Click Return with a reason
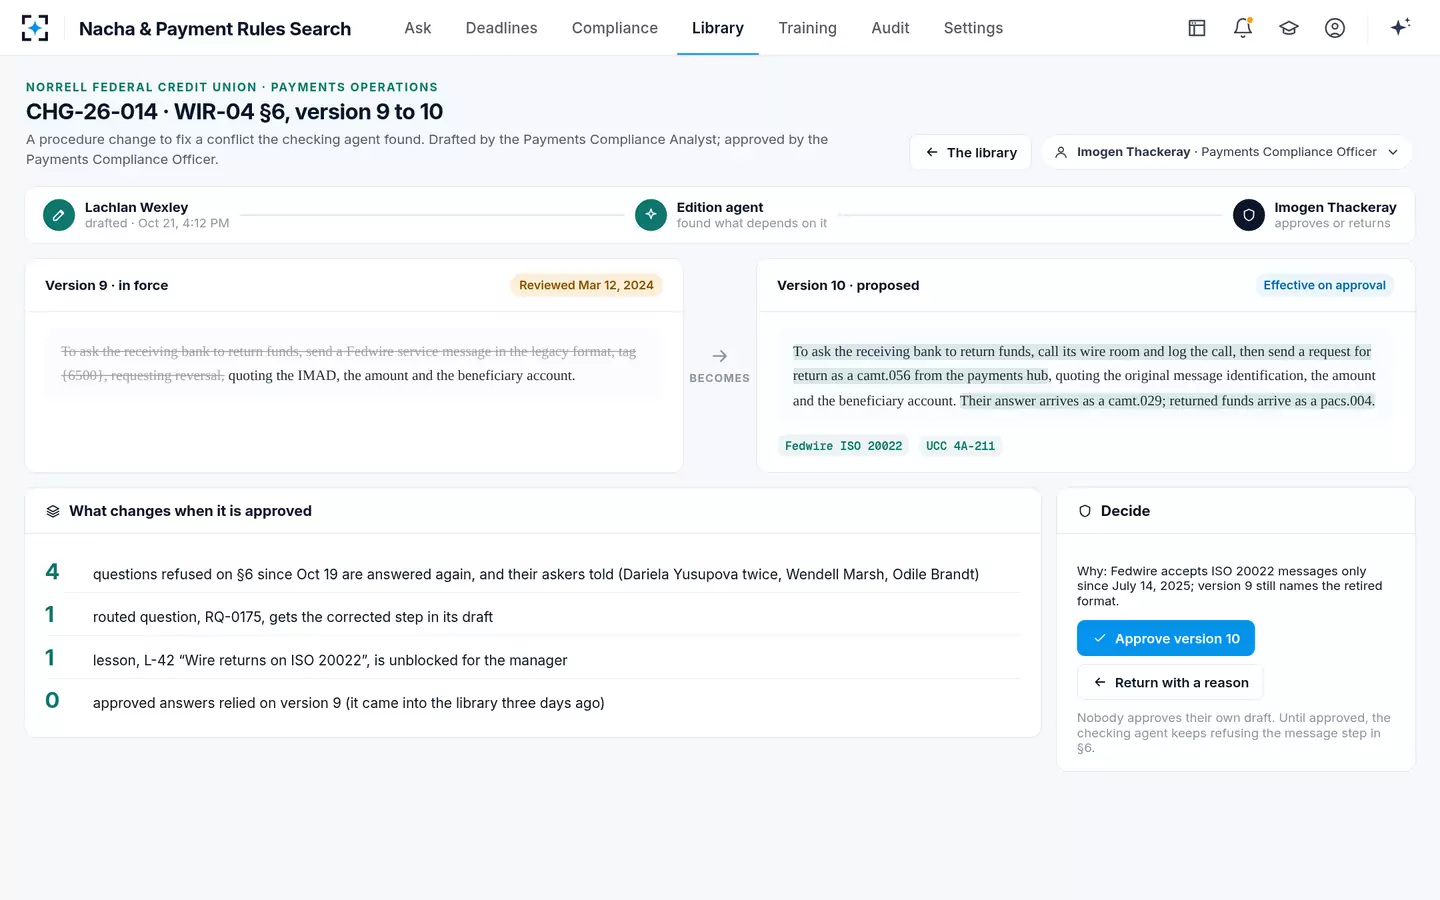The width and height of the screenshot is (1440, 900). pyautogui.click(x=1170, y=682)
